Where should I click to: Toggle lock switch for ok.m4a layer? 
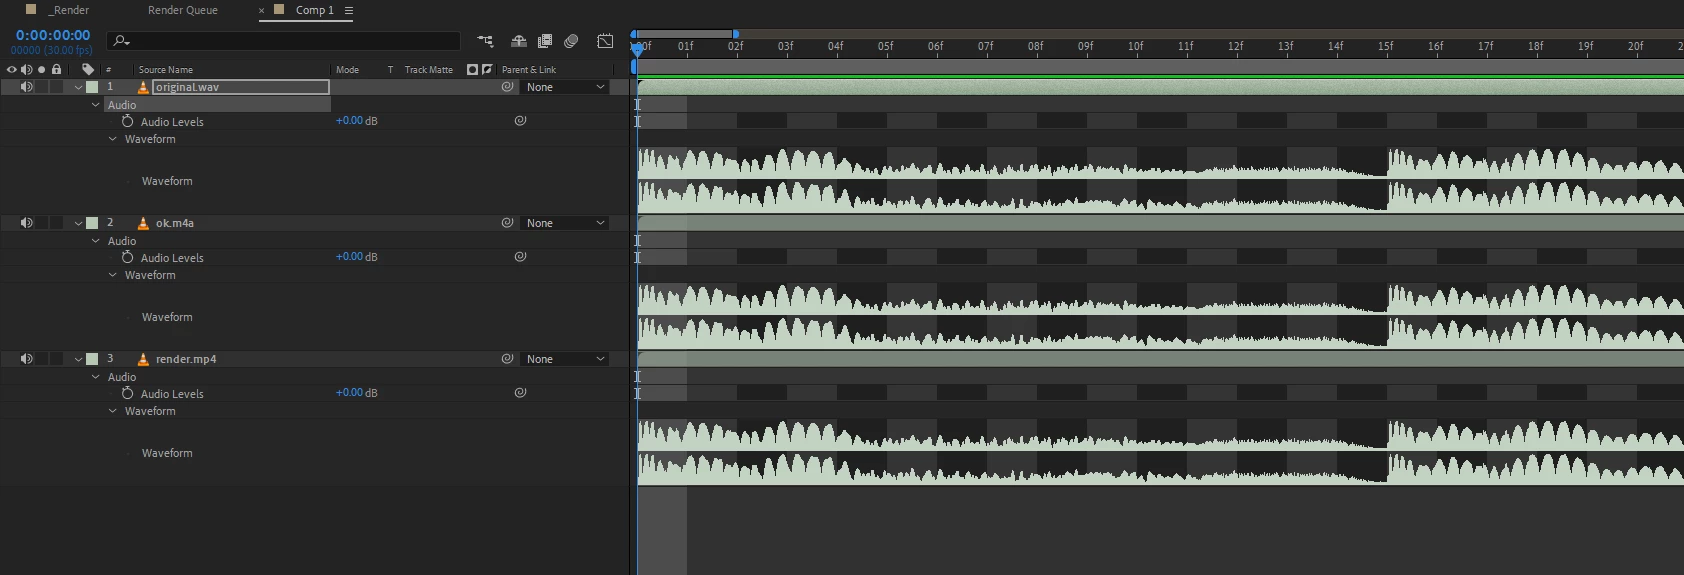pyautogui.click(x=57, y=223)
